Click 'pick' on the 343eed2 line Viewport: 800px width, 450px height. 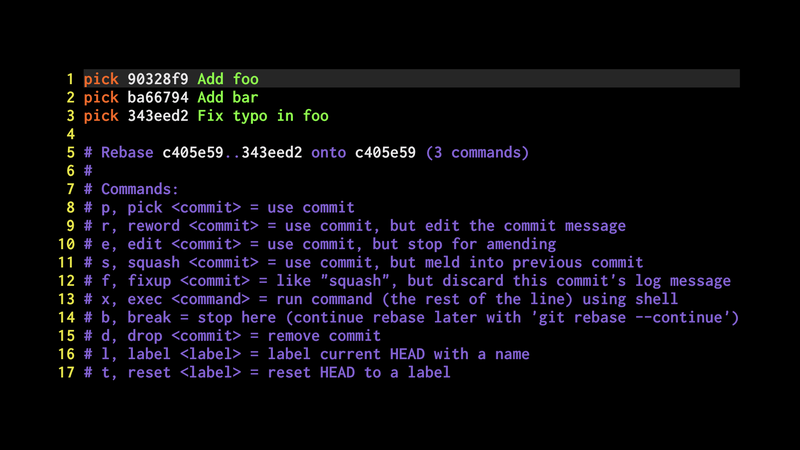click(x=101, y=116)
